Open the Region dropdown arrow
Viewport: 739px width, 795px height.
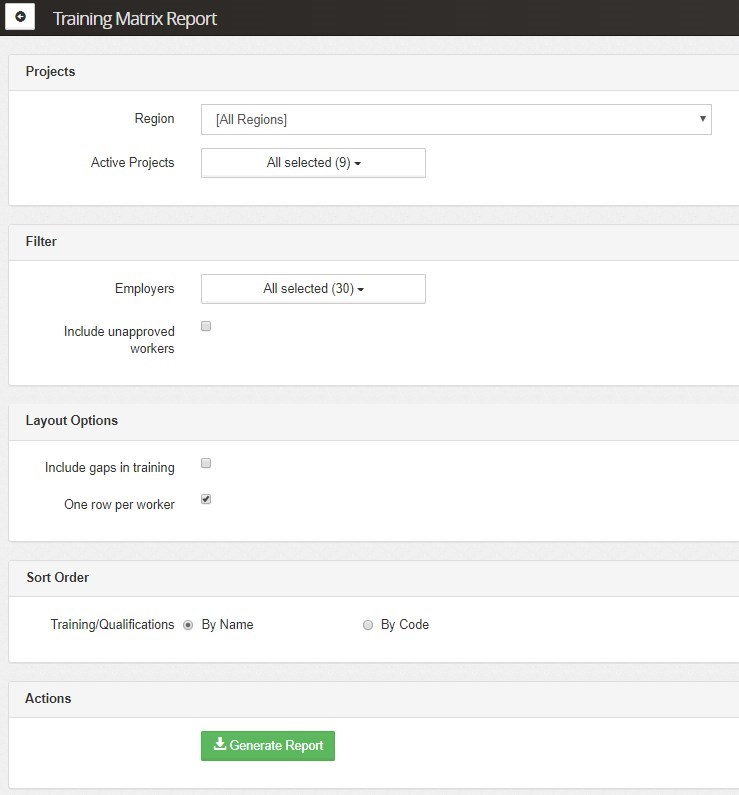[704, 119]
